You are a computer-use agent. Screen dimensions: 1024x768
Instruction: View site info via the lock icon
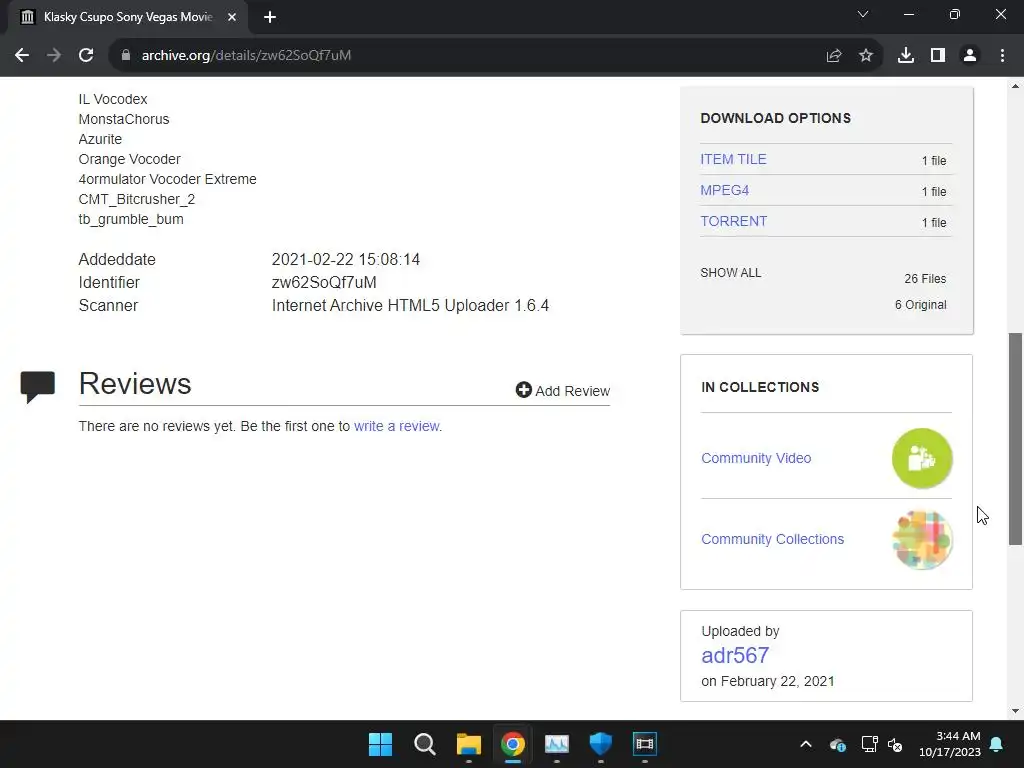click(x=125, y=56)
